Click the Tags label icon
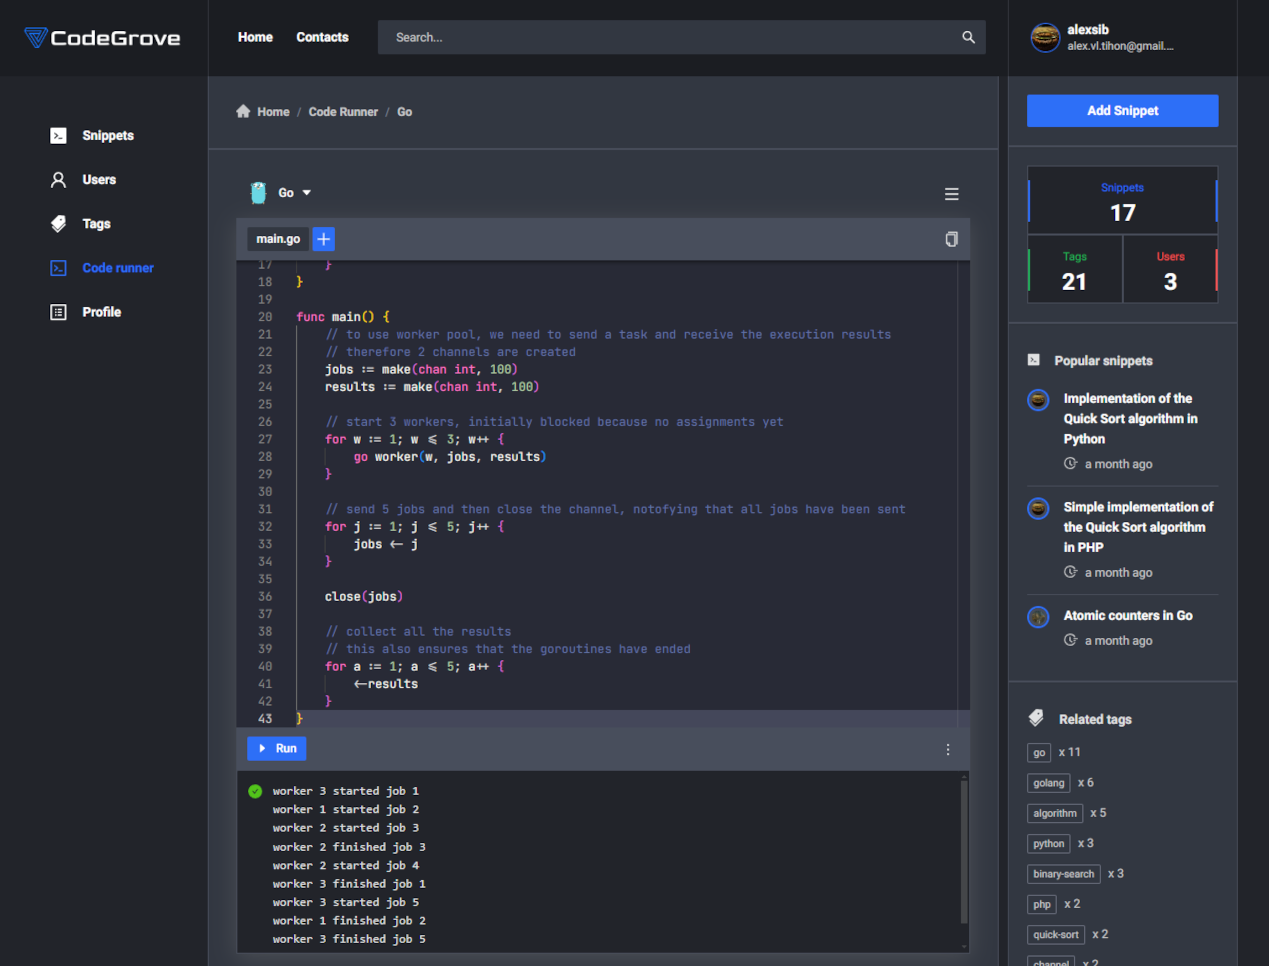This screenshot has height=966, width=1269. click(58, 224)
